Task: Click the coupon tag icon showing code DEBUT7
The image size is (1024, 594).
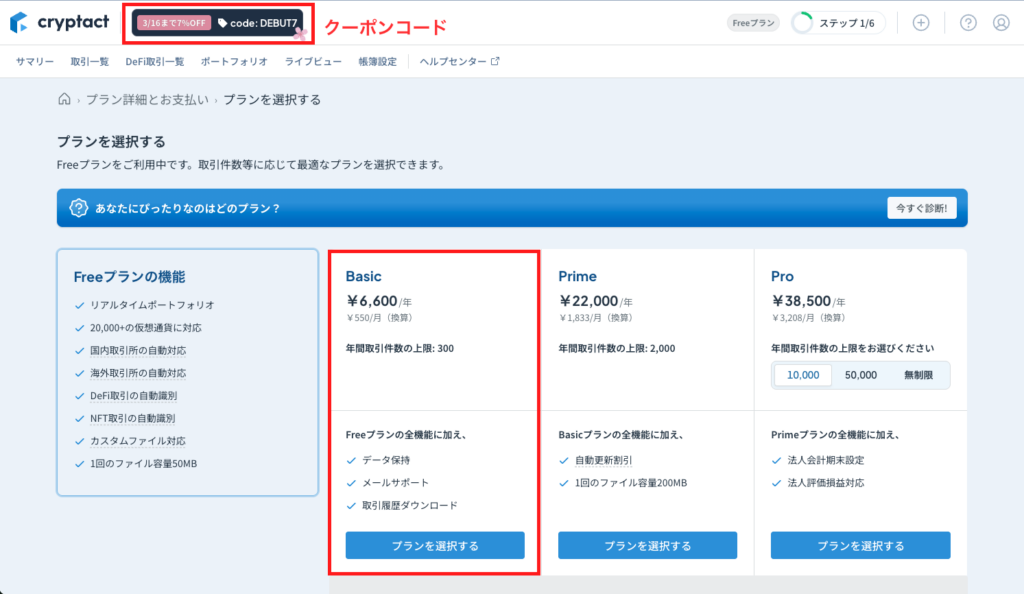Action: pyautogui.click(x=222, y=23)
